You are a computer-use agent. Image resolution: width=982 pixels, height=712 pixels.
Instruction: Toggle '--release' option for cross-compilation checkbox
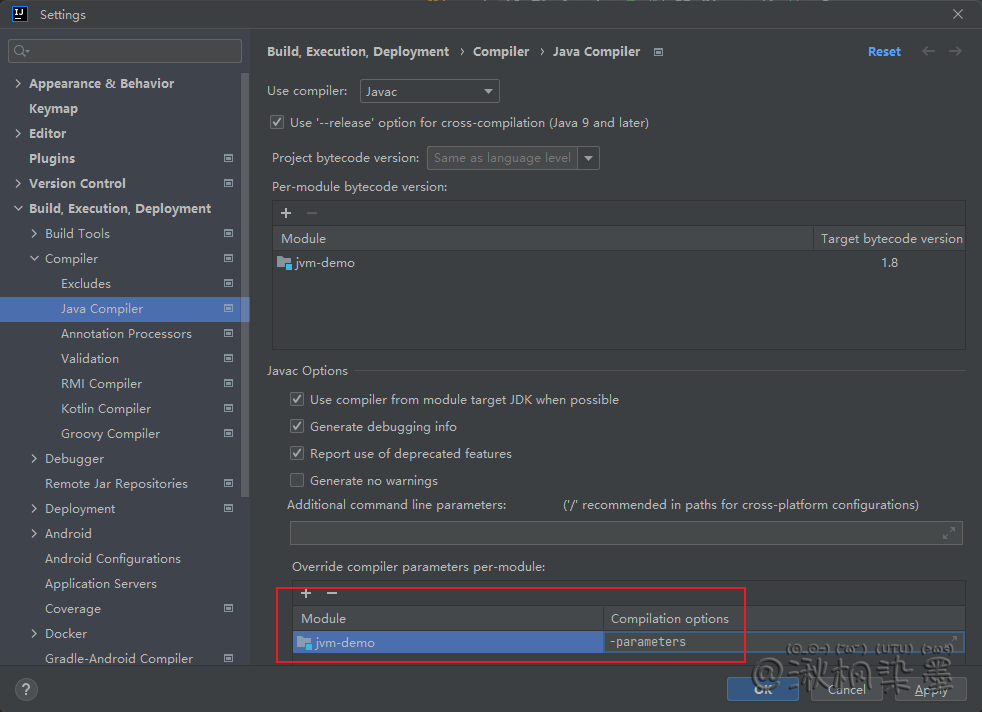[277, 123]
